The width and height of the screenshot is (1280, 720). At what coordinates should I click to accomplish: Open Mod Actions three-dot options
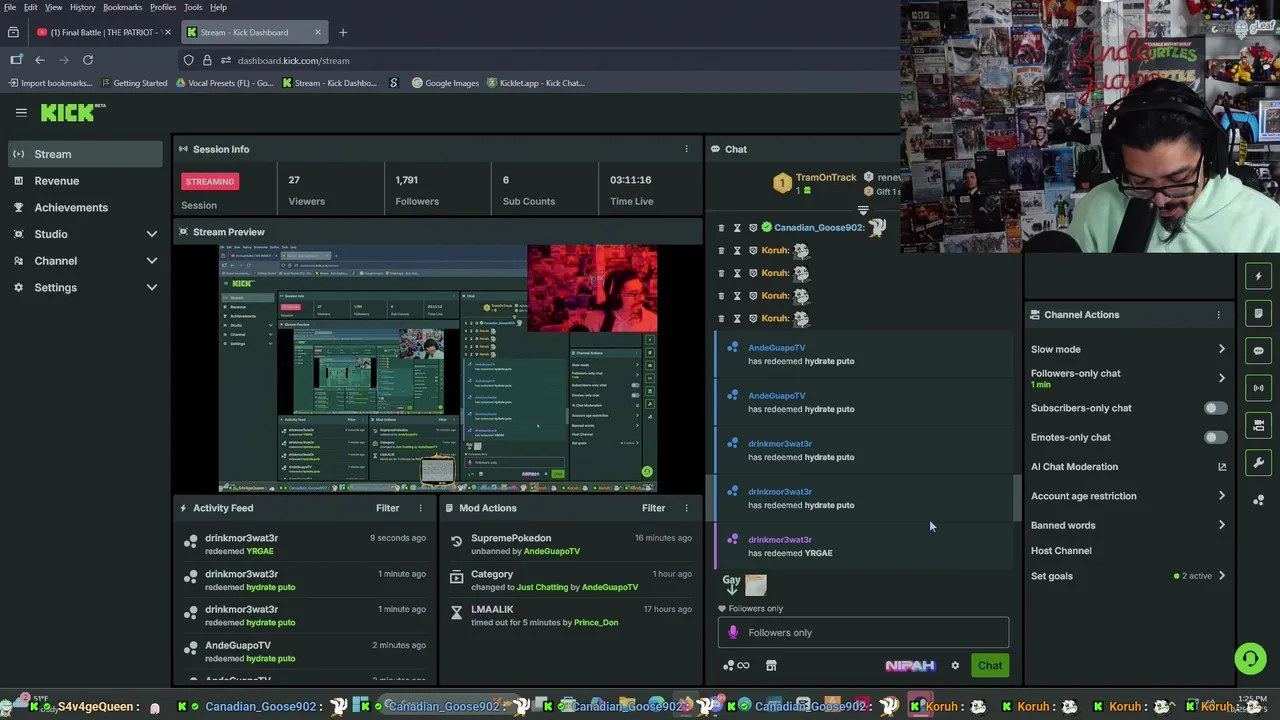[x=686, y=508]
